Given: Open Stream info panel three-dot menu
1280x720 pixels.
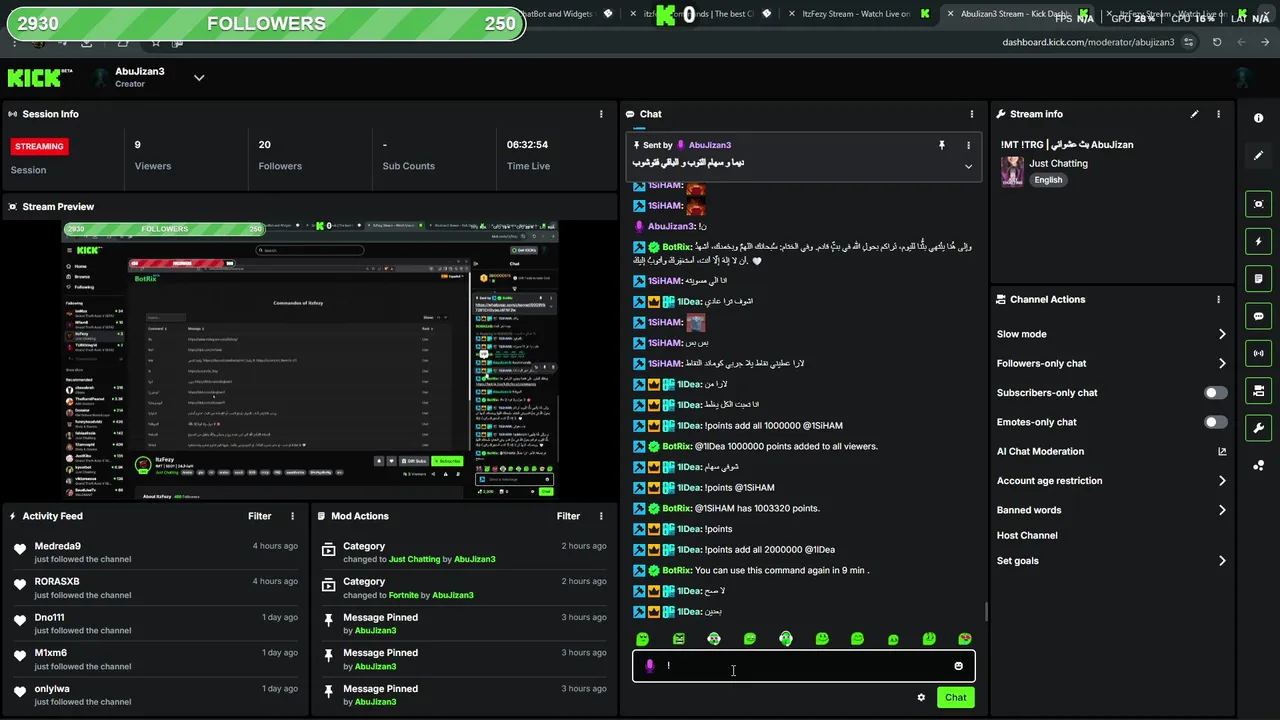Looking at the screenshot, I should pyautogui.click(x=1218, y=114).
